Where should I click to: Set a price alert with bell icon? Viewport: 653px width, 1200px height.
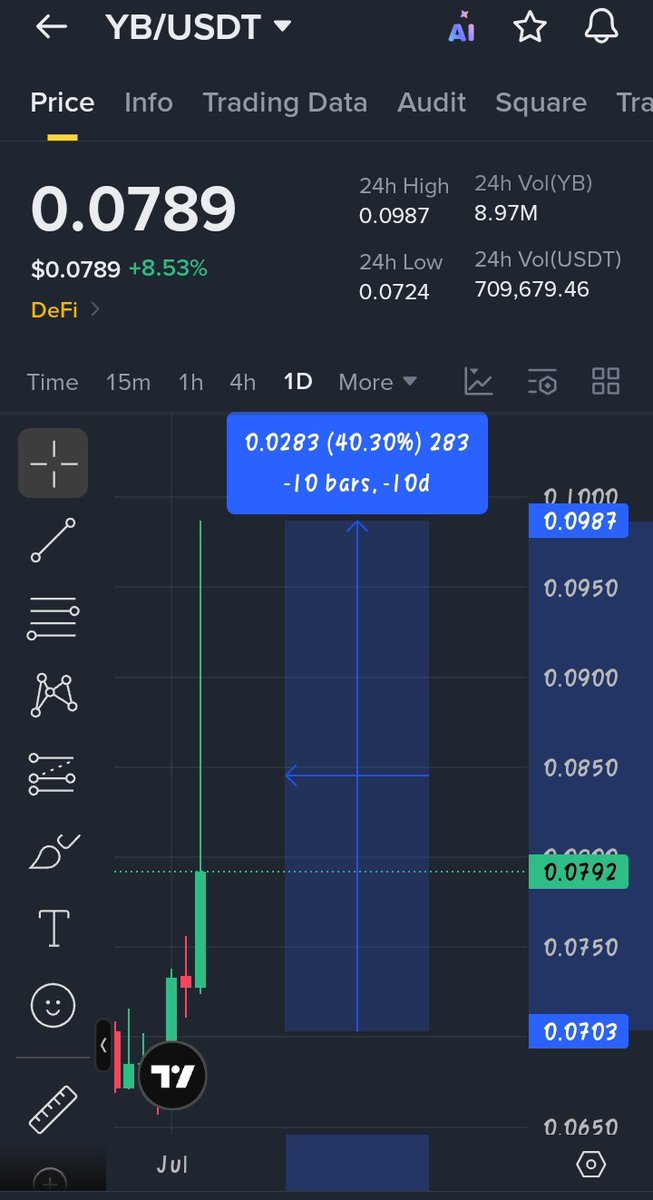pos(601,27)
